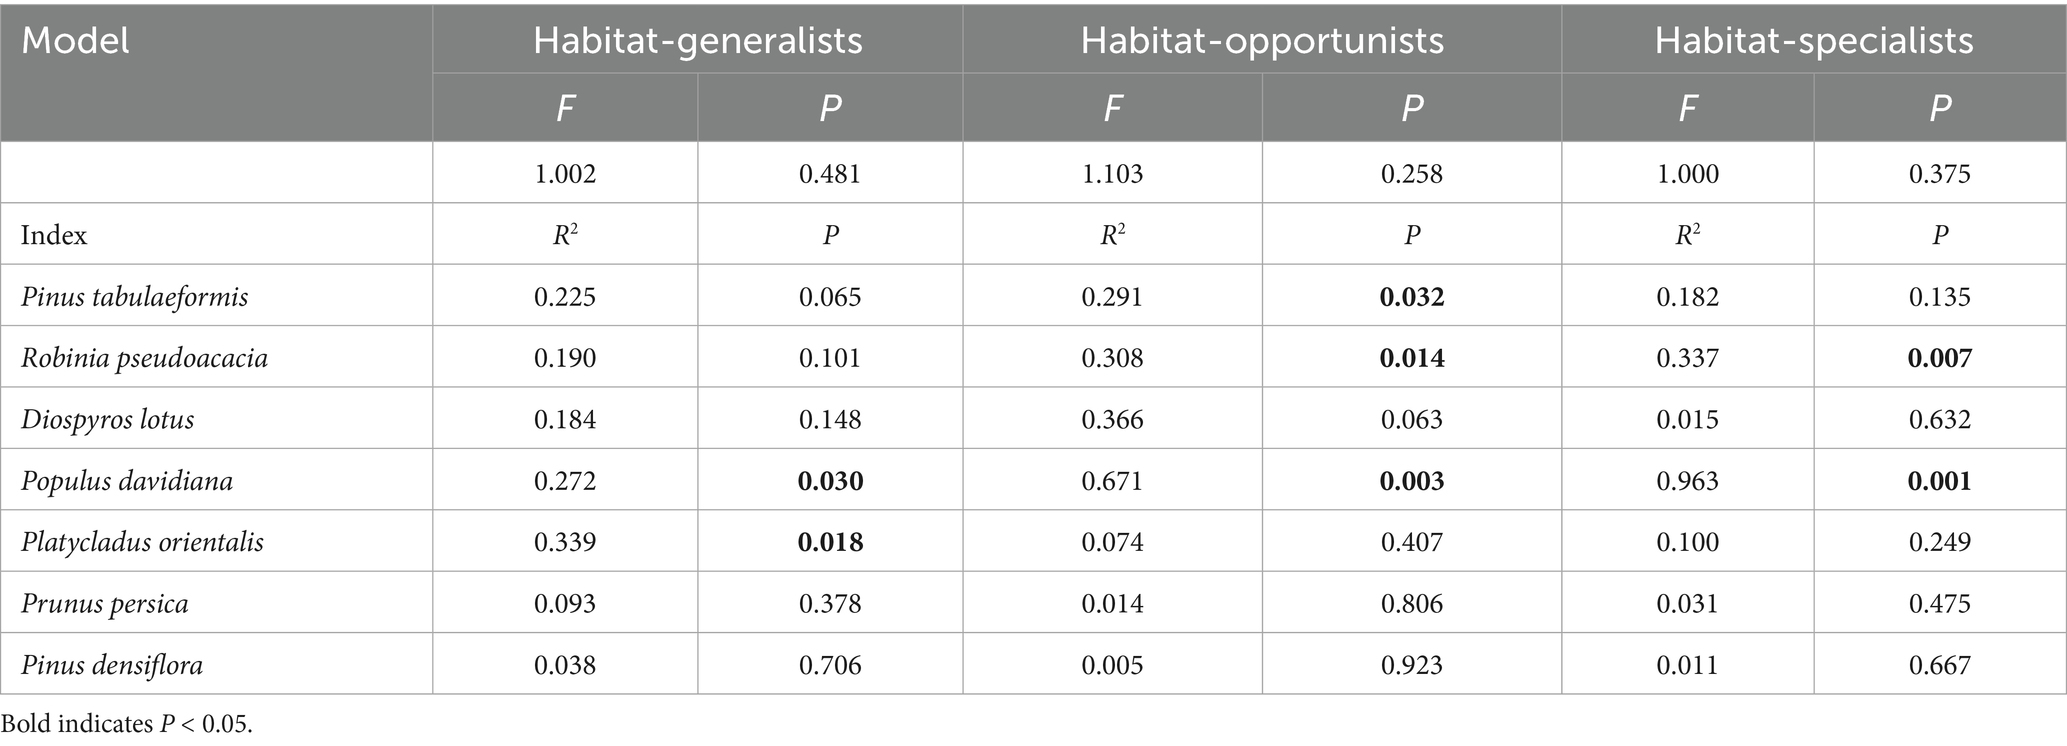Click the Habitat-specialists column header

coord(1814,41)
